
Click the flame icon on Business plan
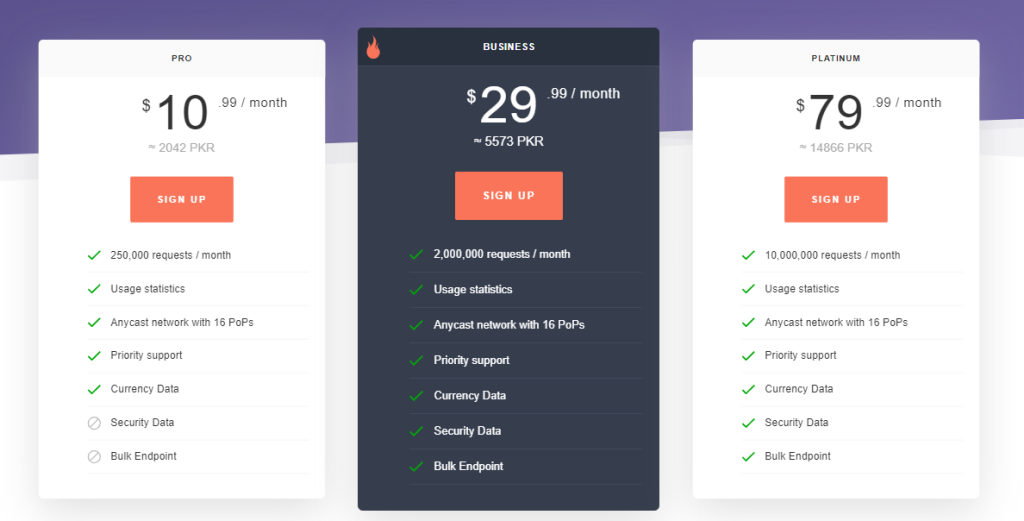373,47
